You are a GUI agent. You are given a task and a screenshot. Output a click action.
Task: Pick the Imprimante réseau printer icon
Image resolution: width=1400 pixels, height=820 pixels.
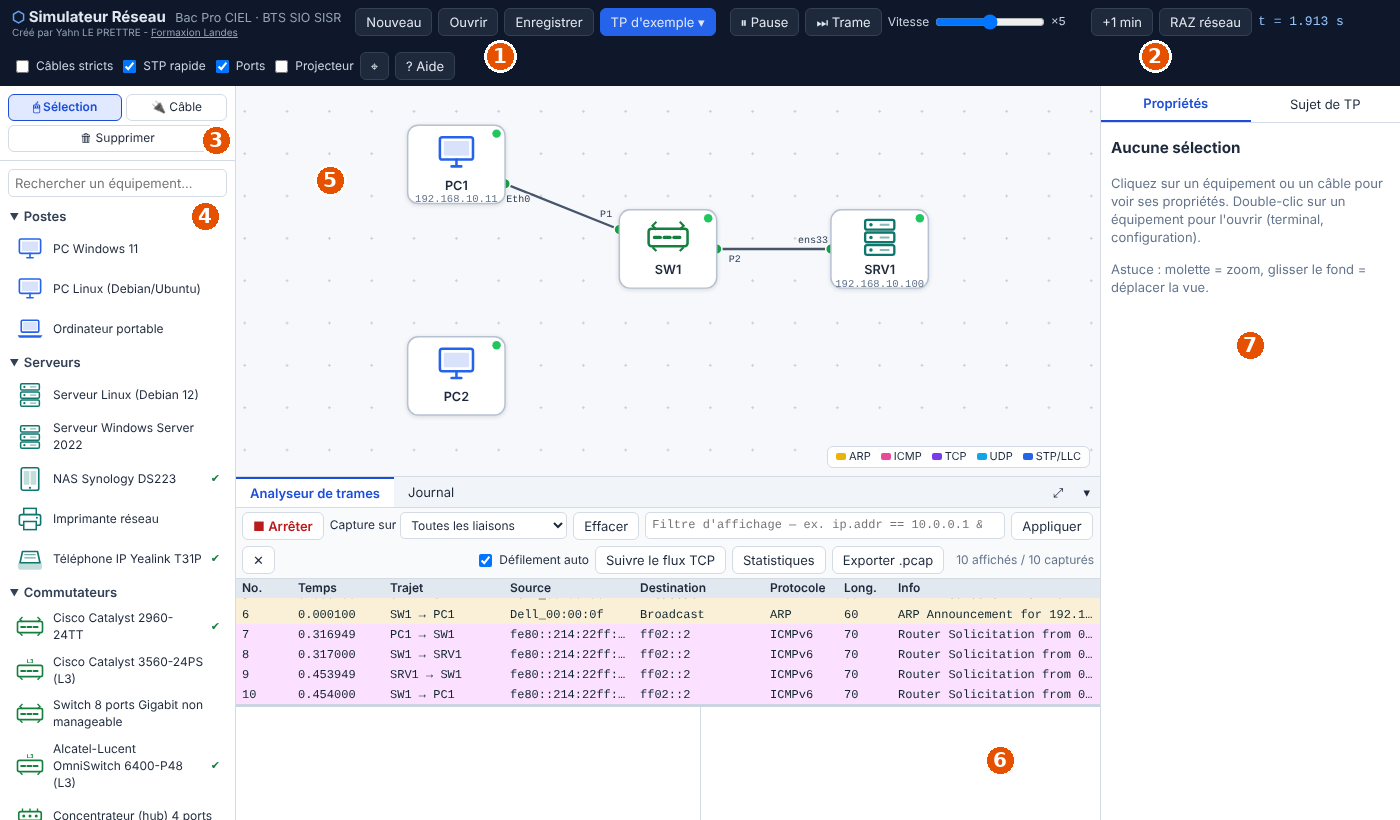coord(30,519)
